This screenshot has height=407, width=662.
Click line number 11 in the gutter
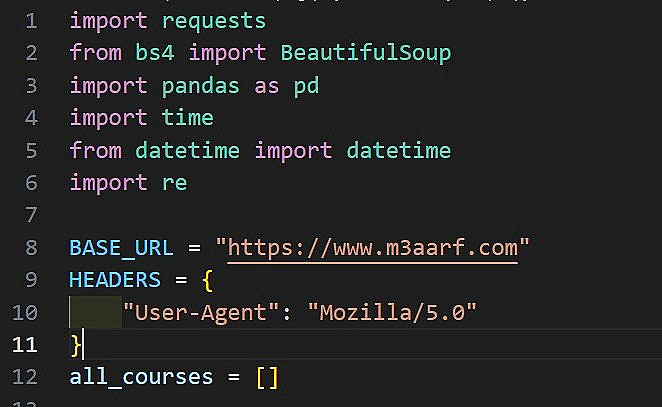click(x=26, y=344)
